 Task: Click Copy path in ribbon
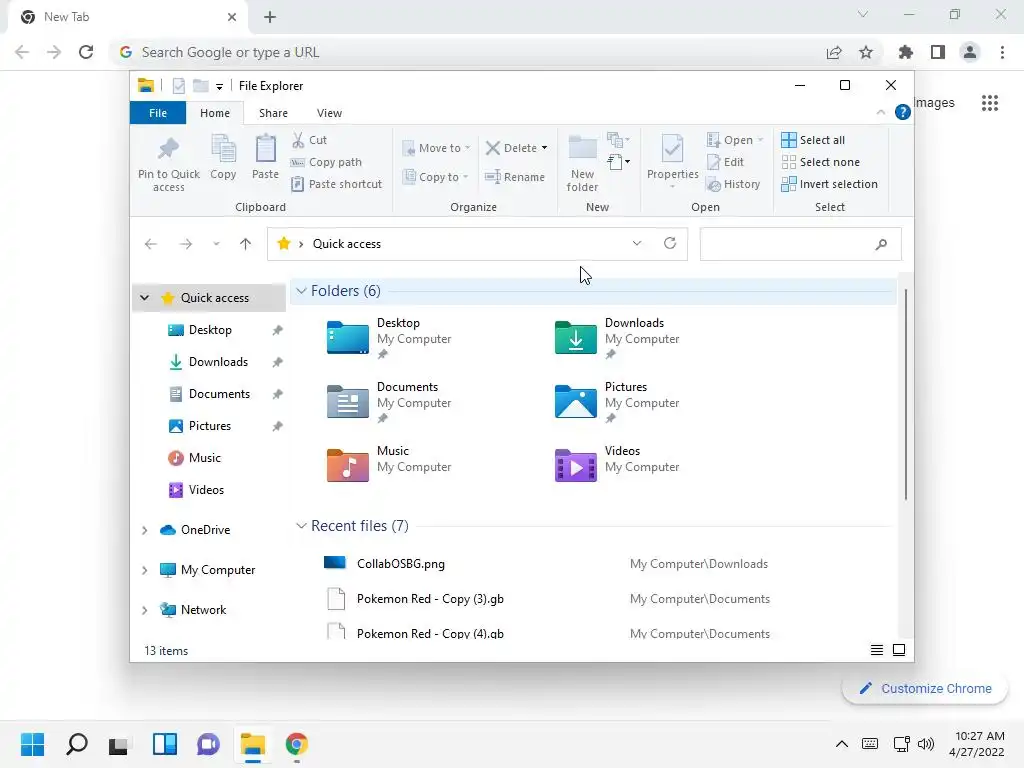(x=327, y=162)
